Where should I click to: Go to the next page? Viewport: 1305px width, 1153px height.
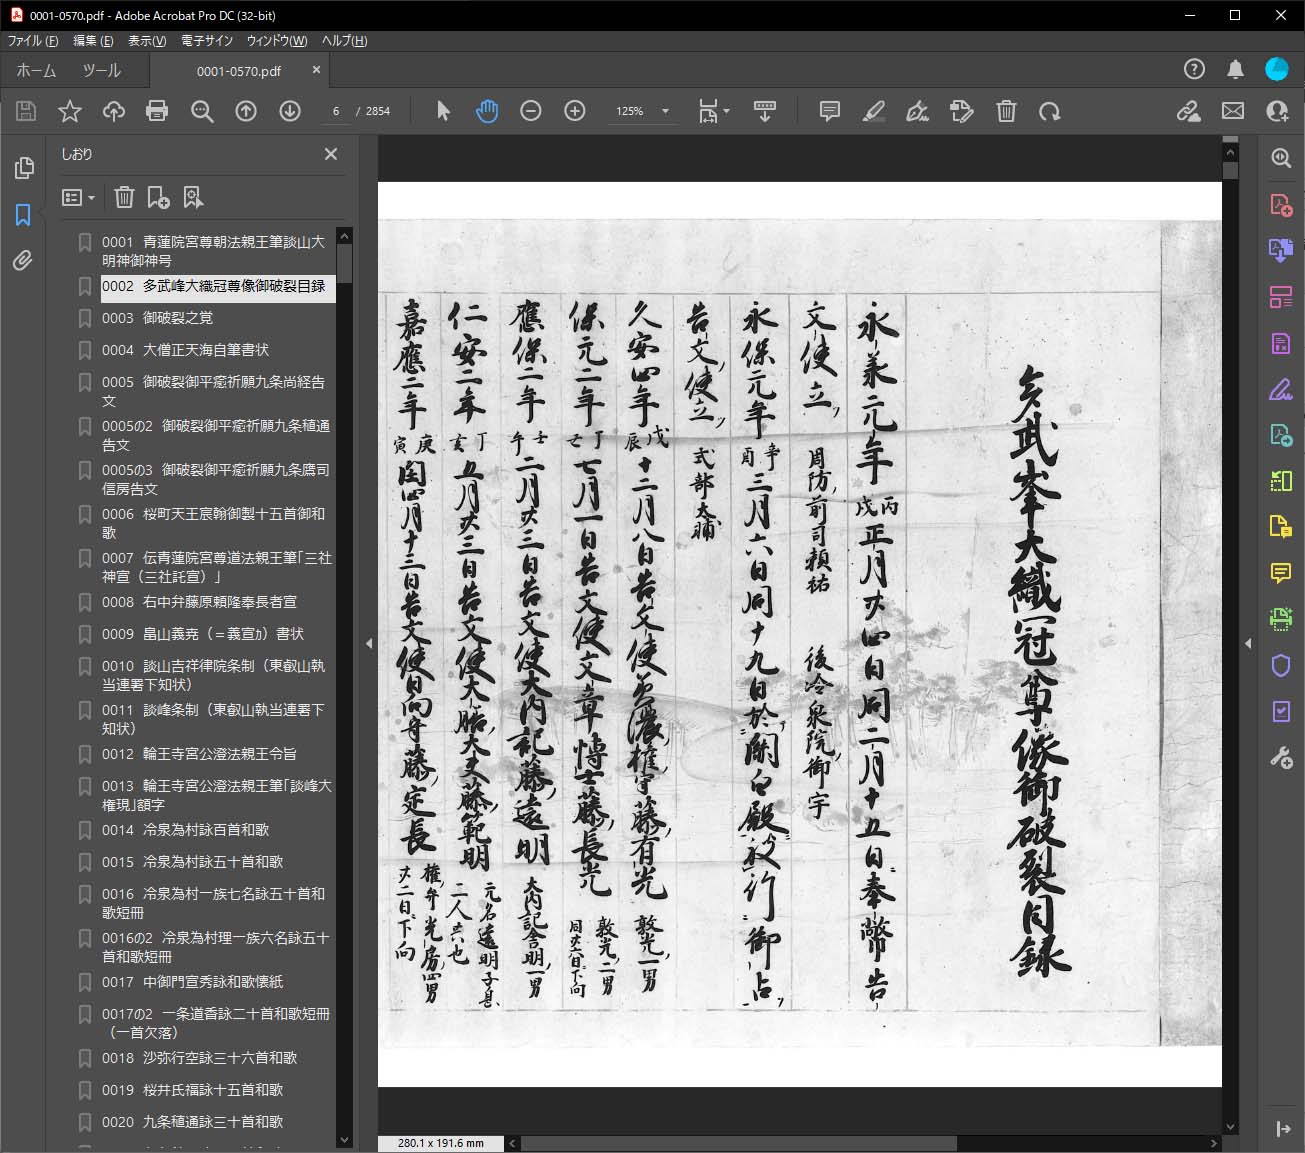pos(290,111)
